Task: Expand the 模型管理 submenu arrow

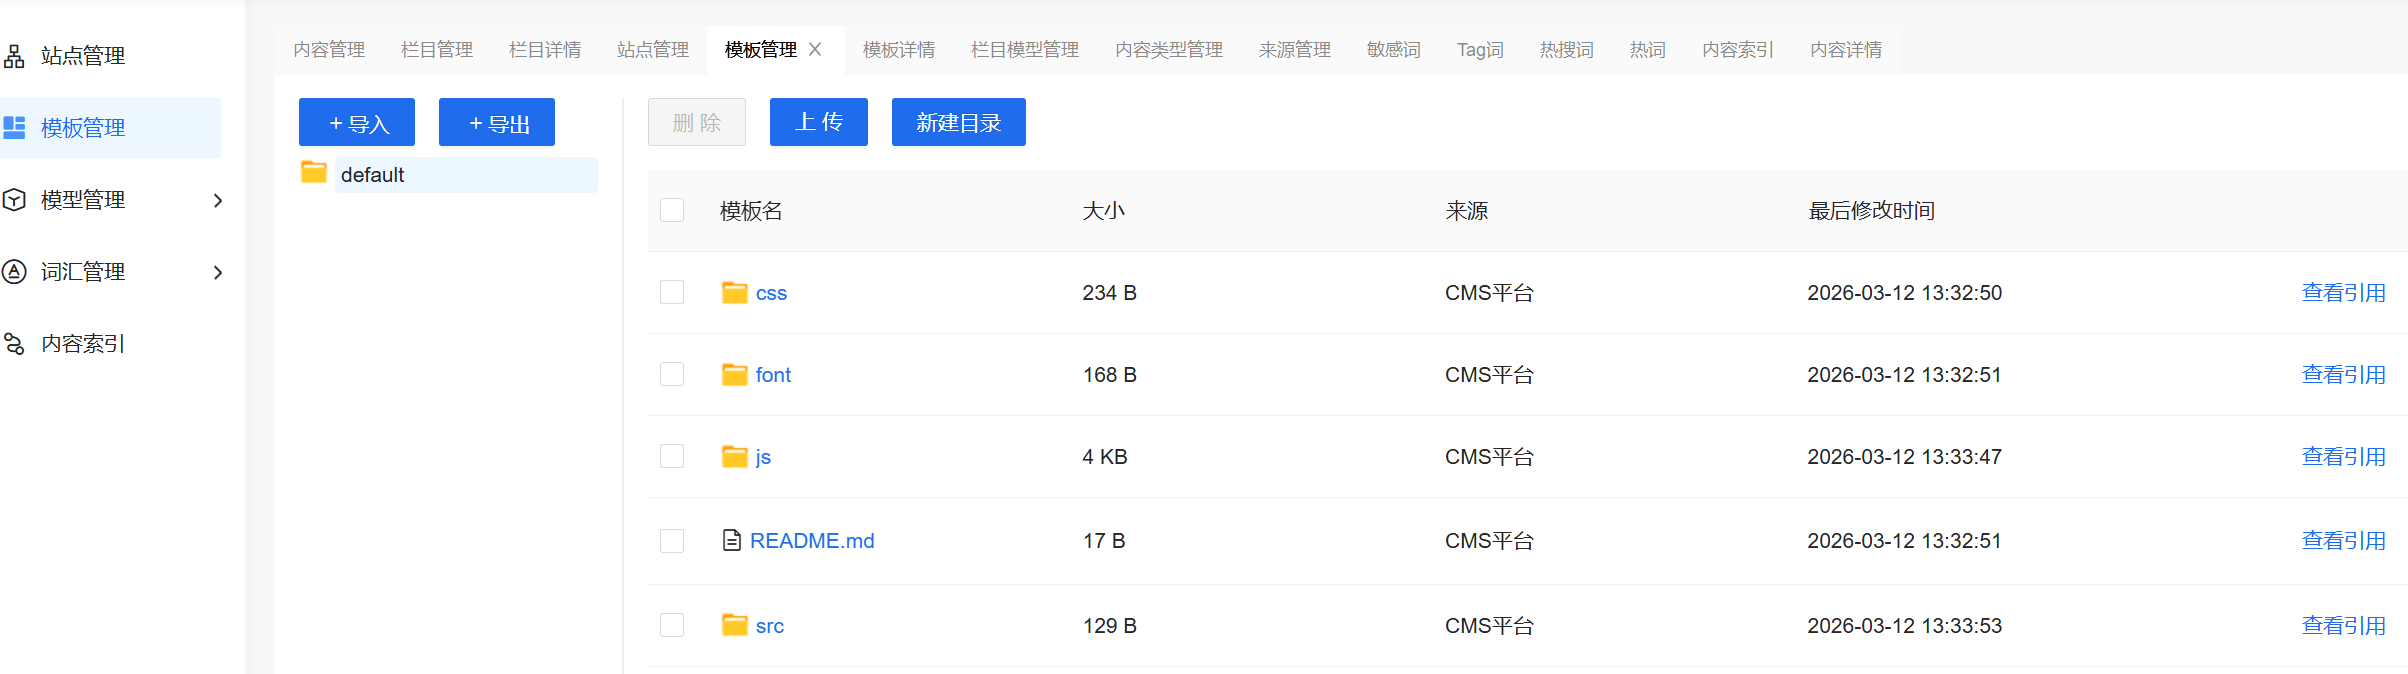Action: 218,200
